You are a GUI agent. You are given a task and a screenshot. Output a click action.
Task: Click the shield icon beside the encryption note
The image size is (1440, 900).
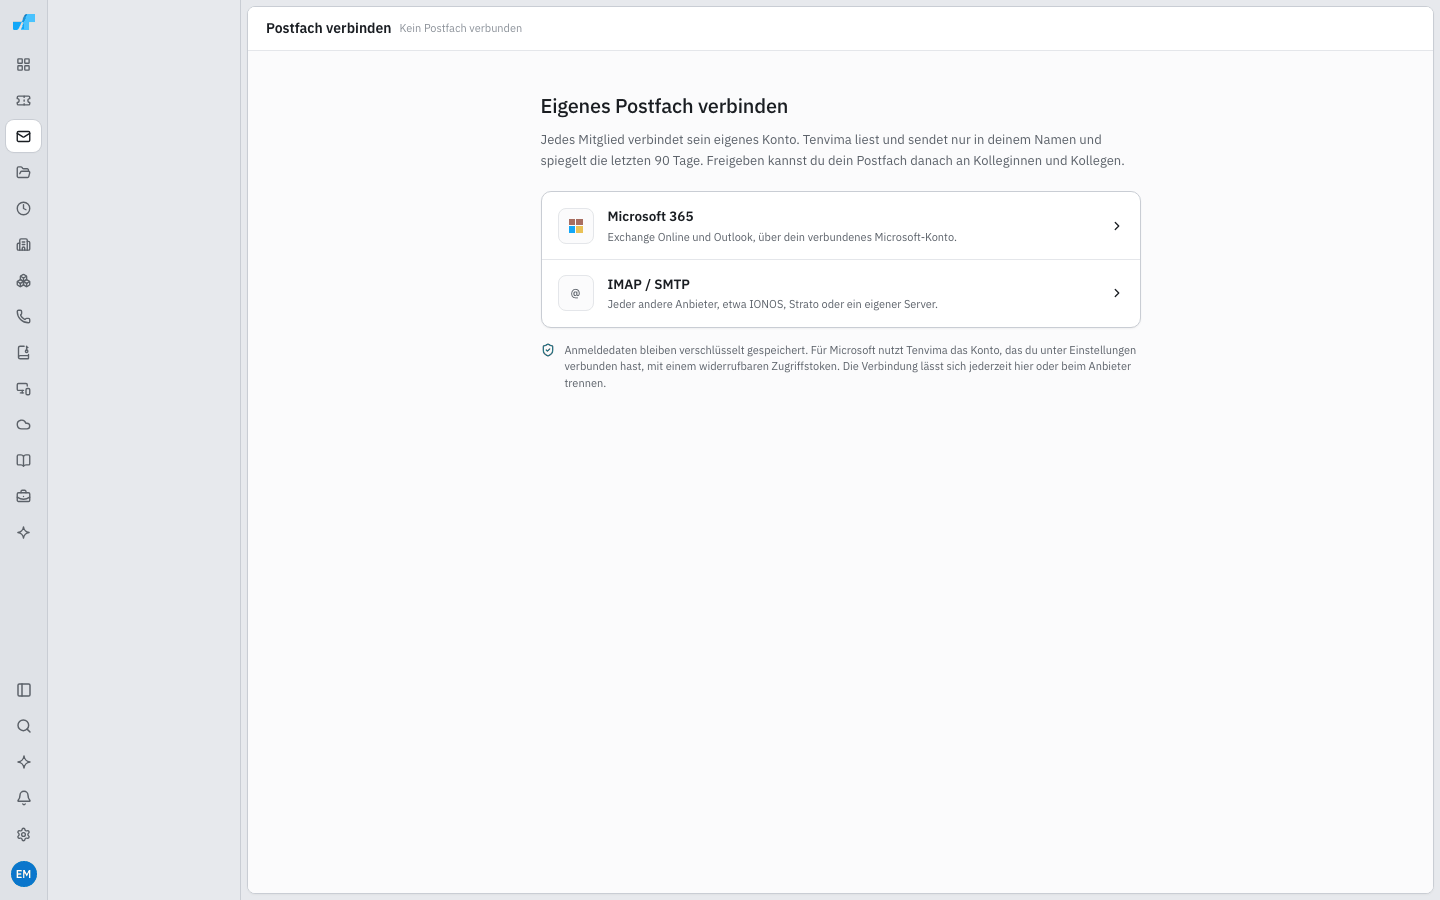click(x=548, y=350)
